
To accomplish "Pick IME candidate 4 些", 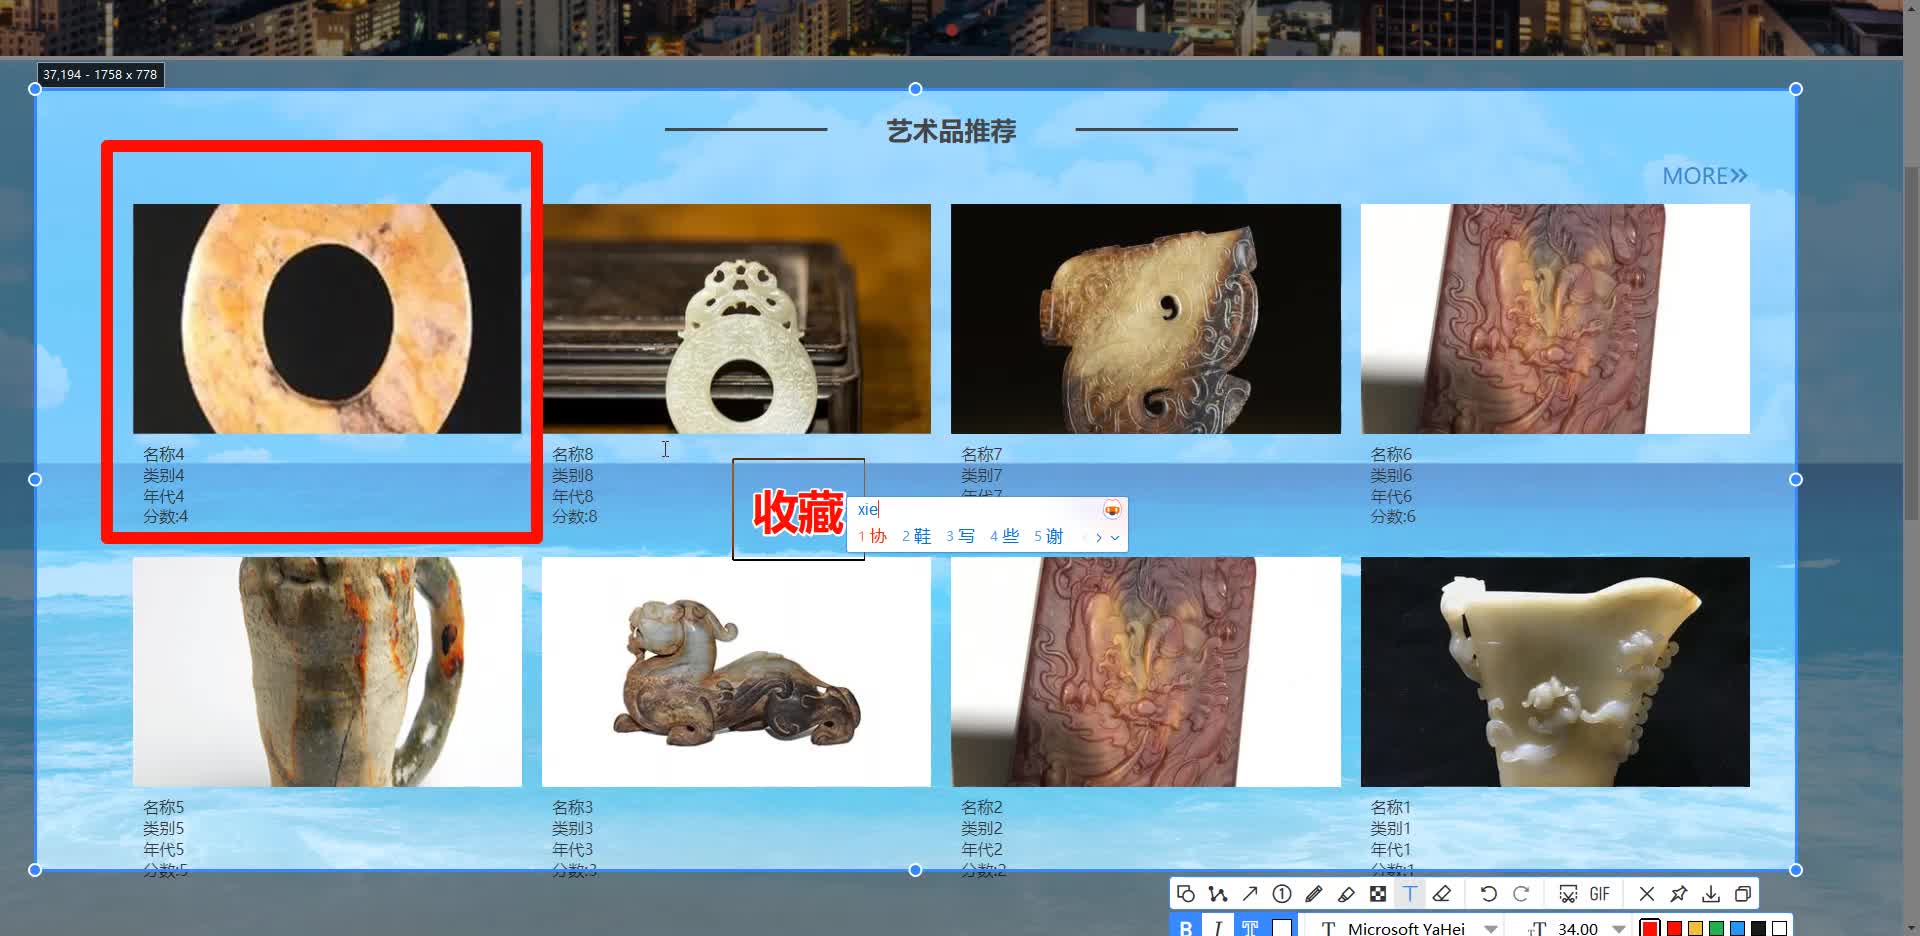I will [x=1005, y=536].
